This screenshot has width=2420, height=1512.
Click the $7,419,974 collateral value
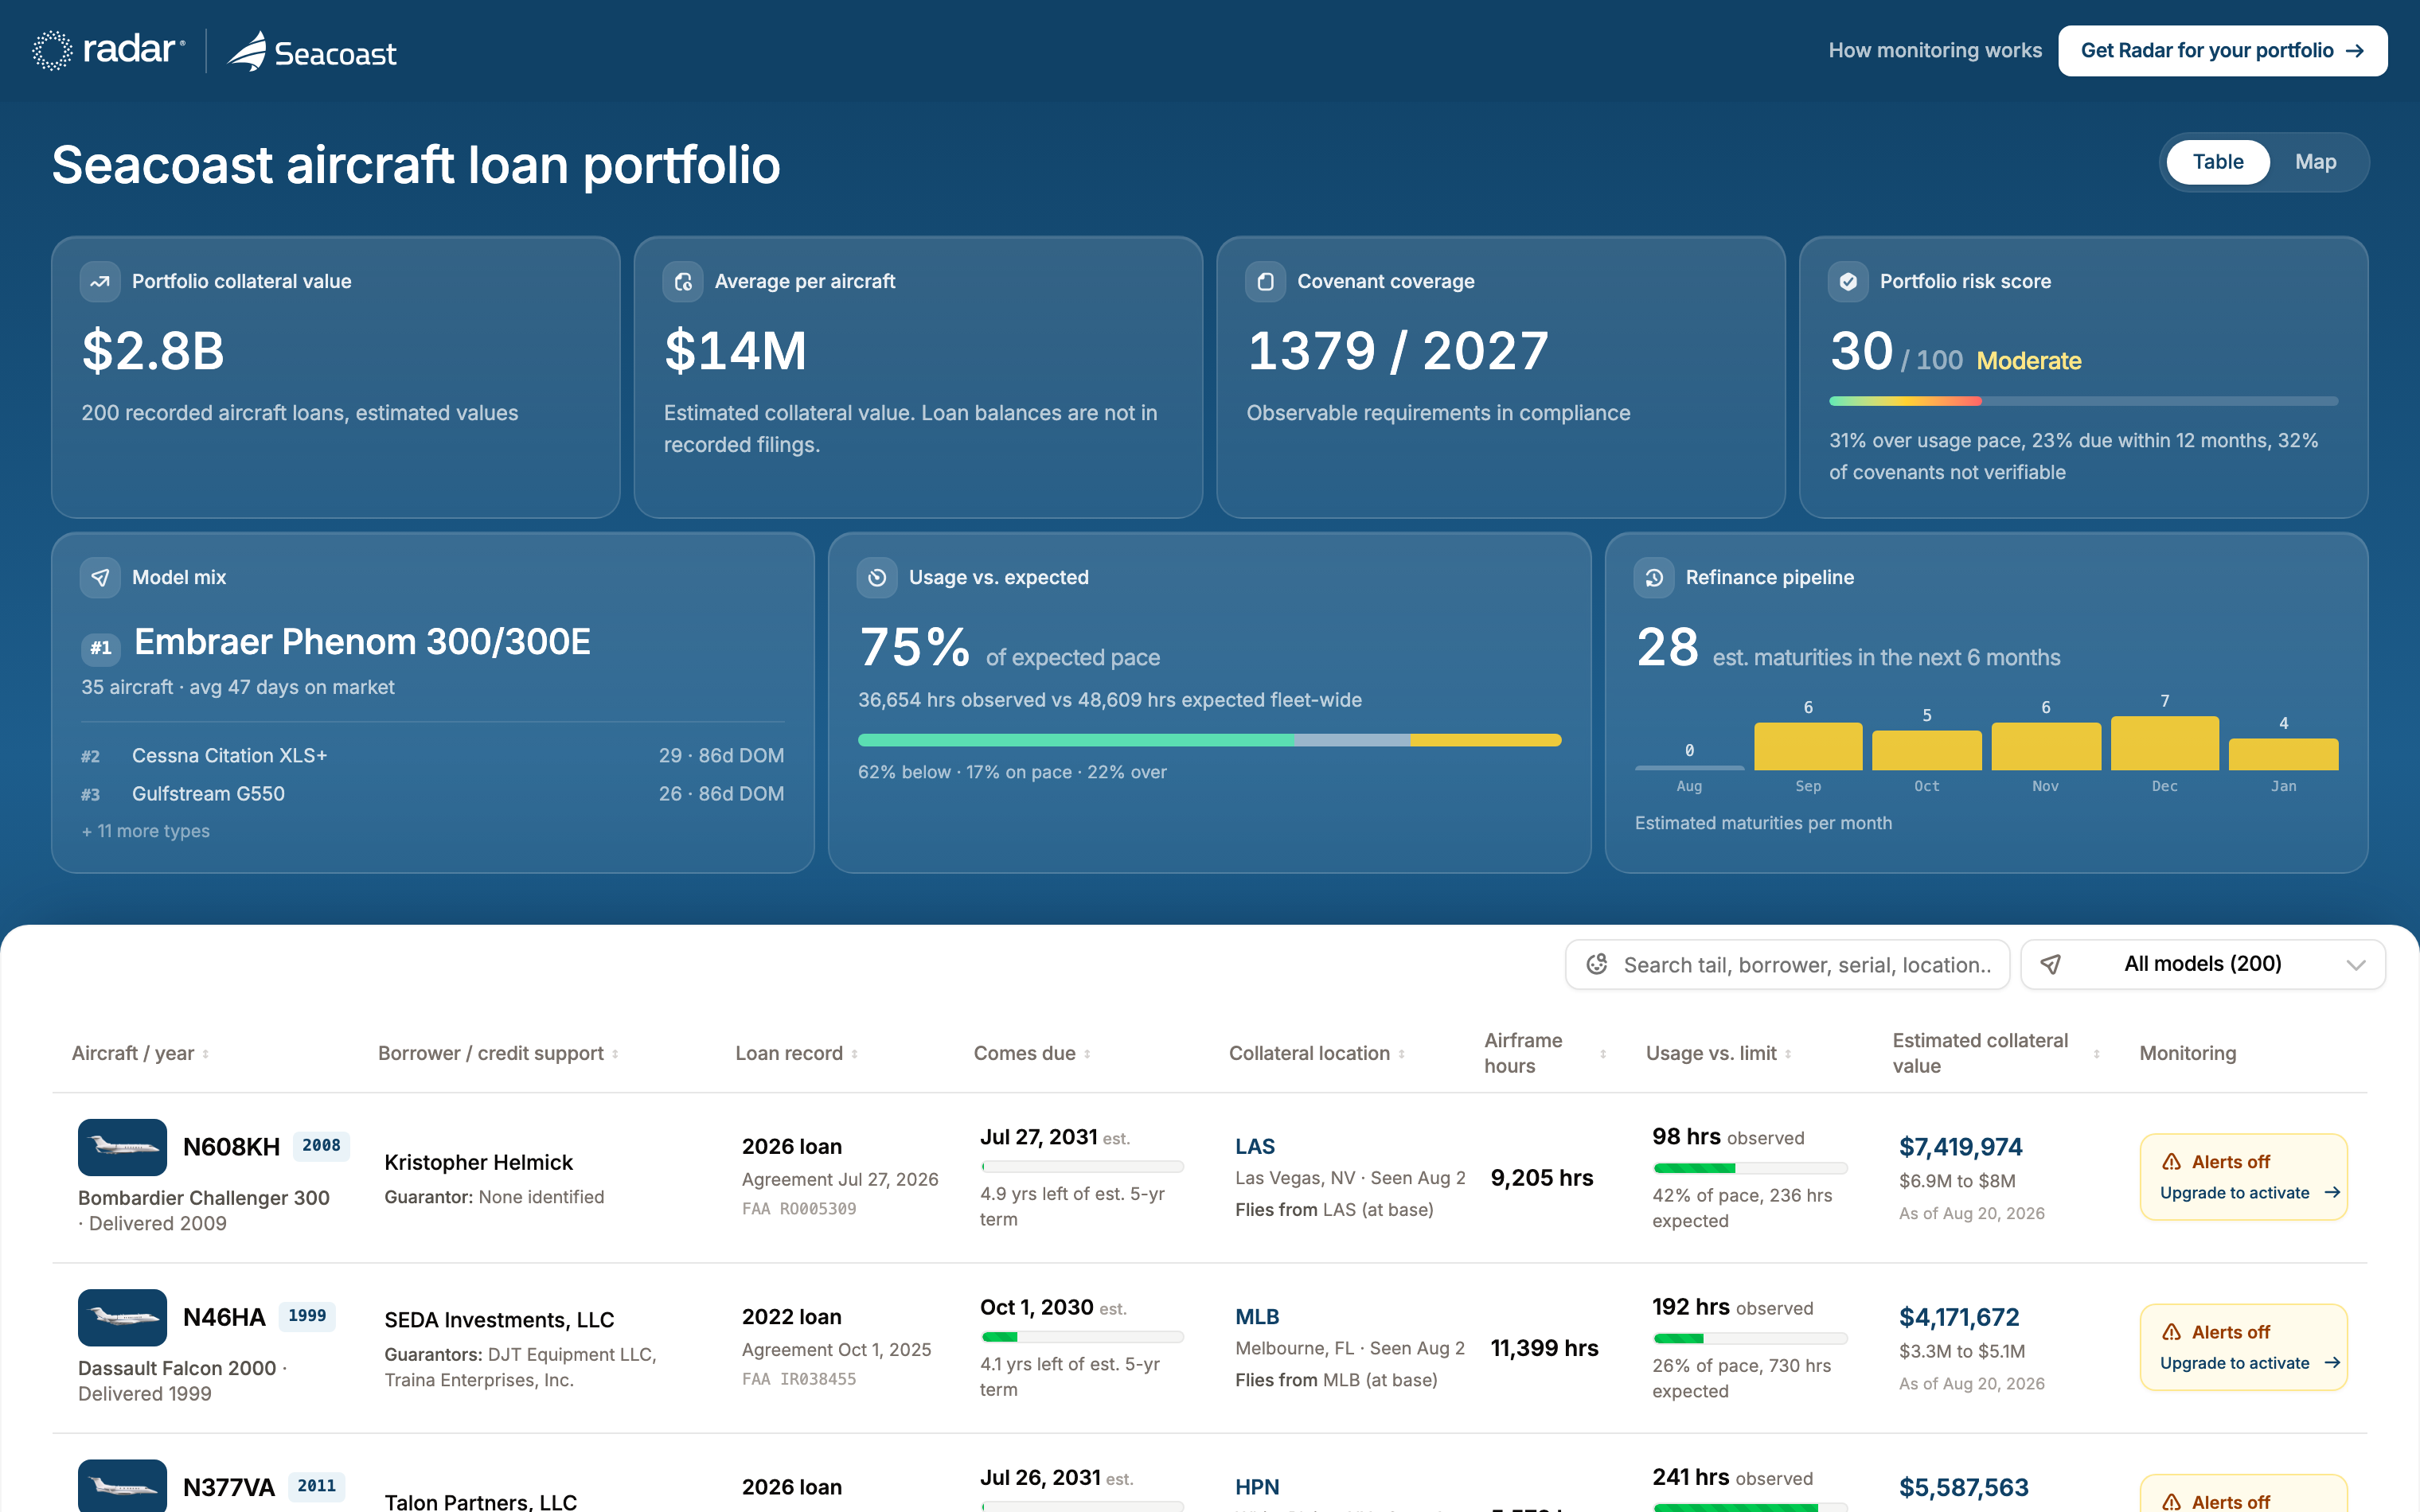[x=1960, y=1147]
